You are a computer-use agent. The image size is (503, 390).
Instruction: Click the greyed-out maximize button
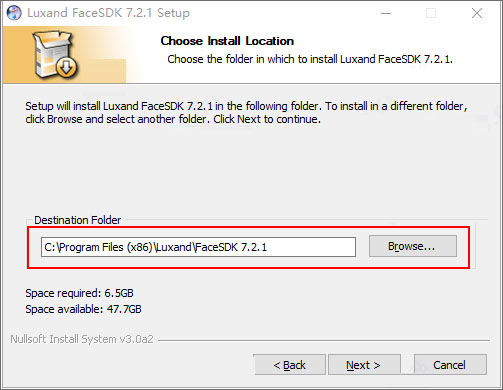431,13
